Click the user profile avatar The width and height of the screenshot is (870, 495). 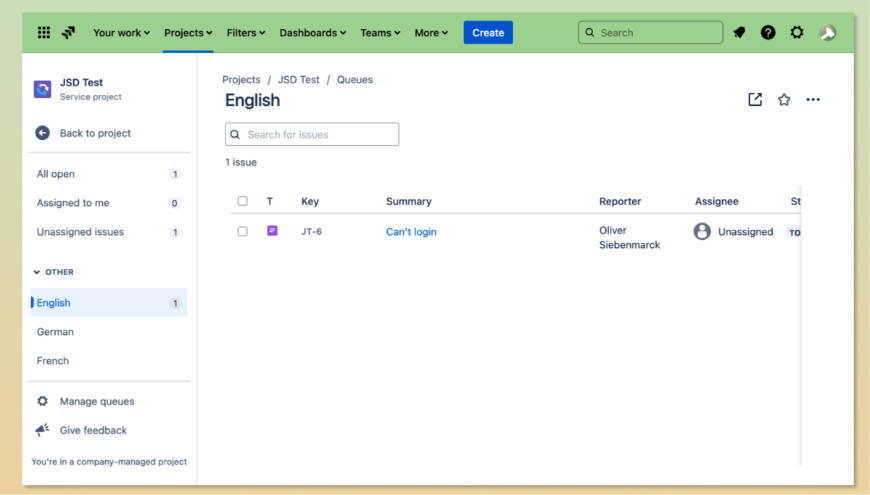pos(827,33)
